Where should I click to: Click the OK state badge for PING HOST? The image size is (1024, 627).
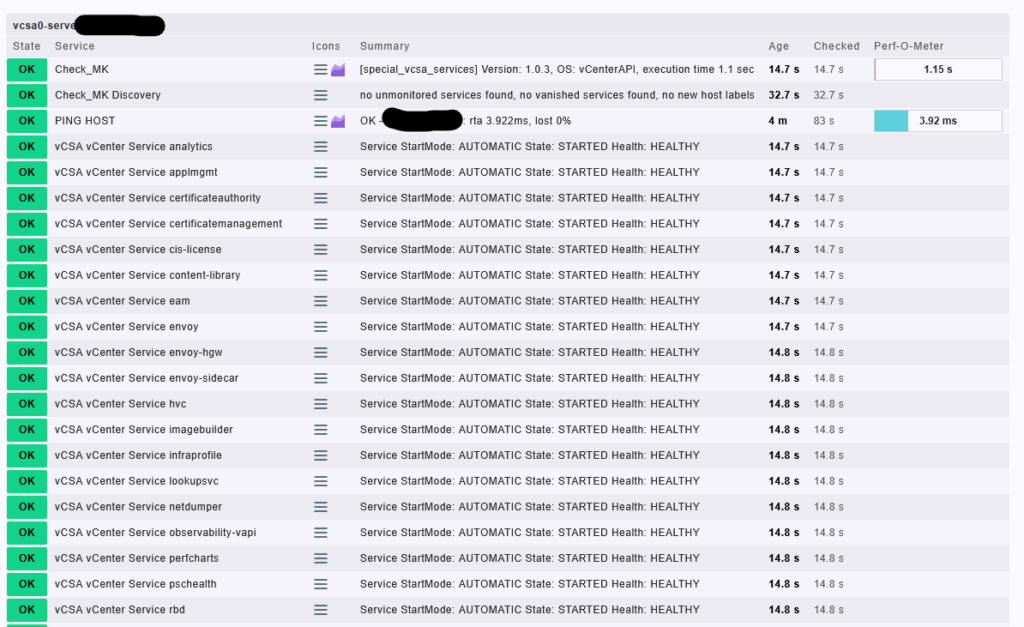pos(27,121)
